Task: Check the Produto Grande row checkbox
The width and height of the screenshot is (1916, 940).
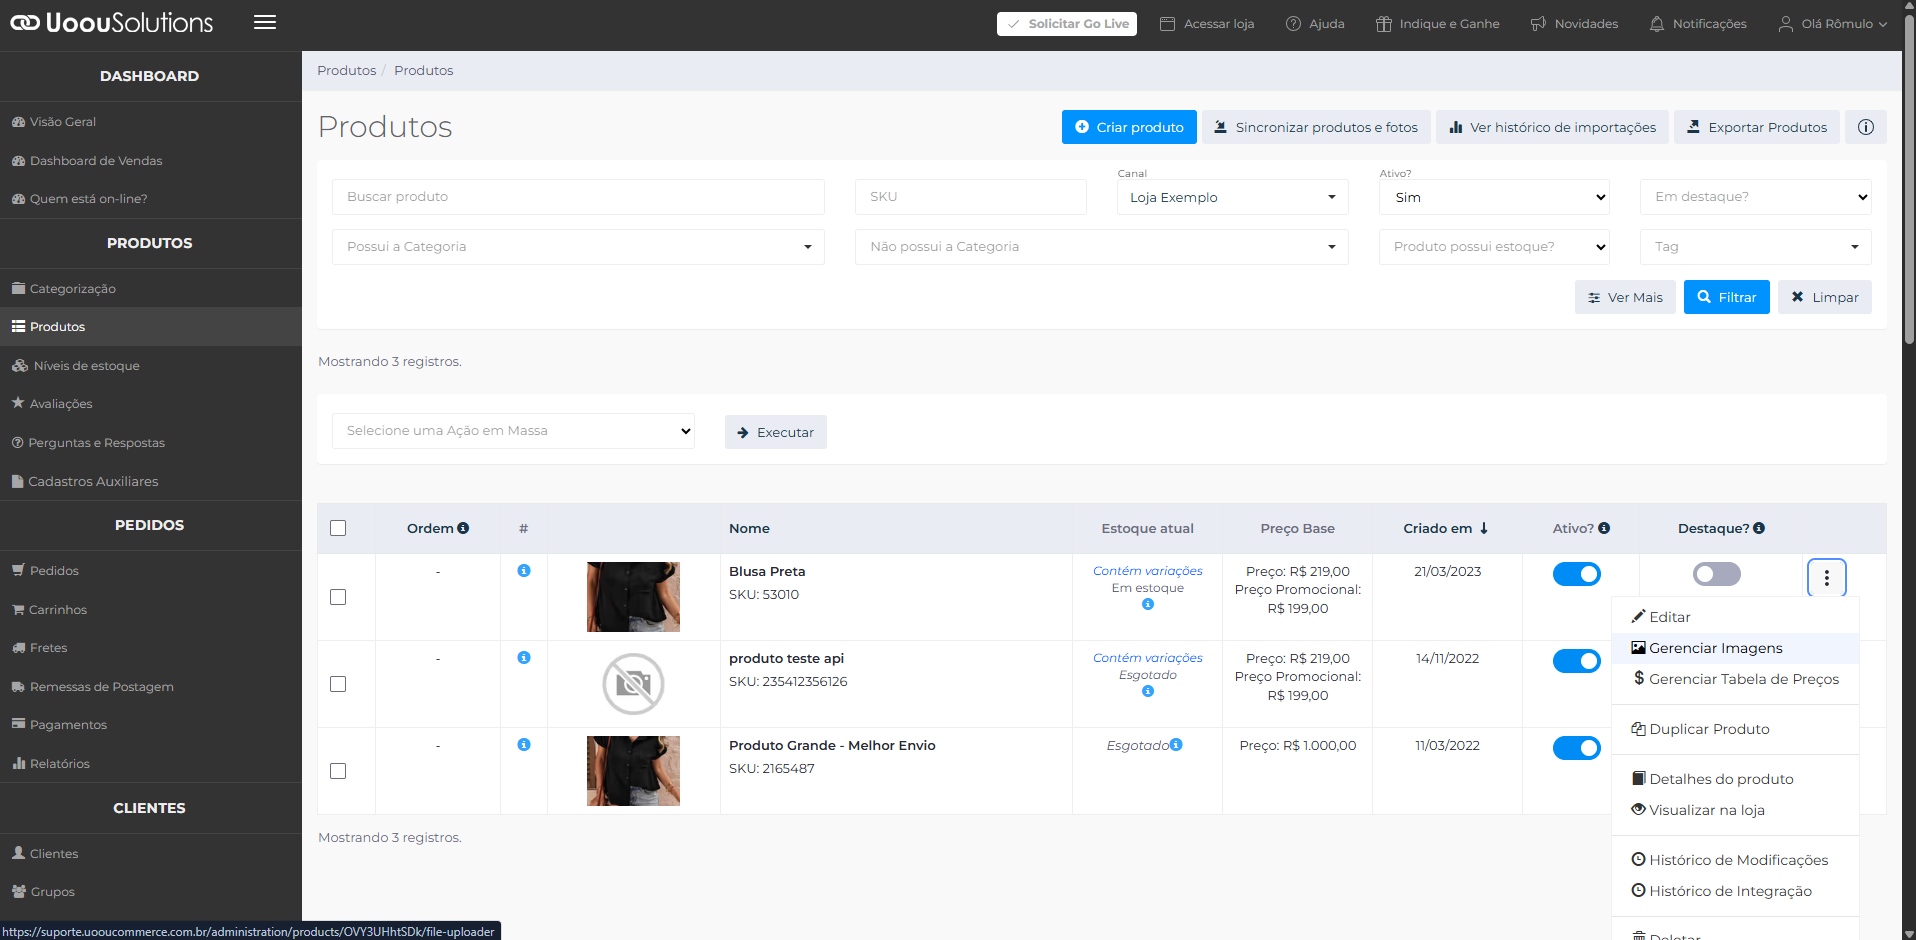Action: tap(338, 771)
